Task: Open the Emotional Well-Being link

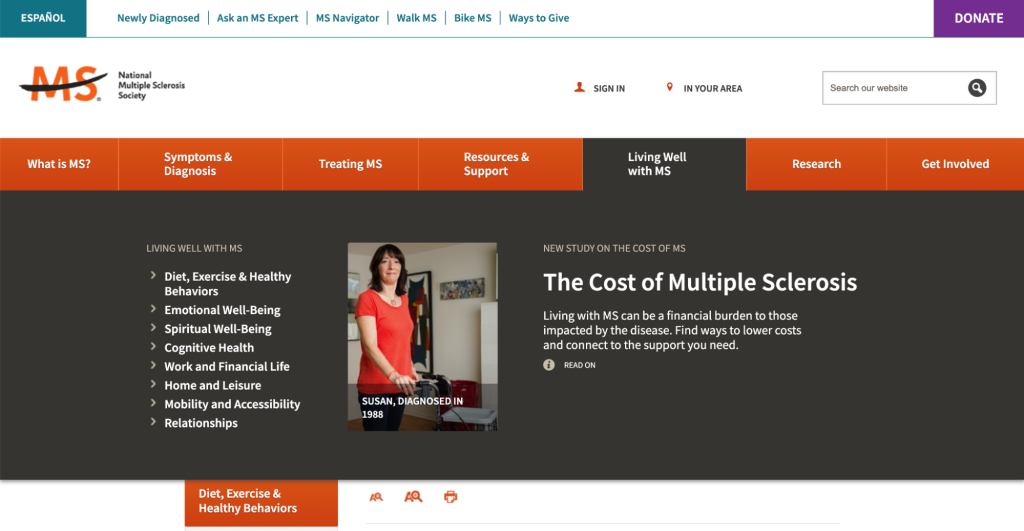Action: click(222, 310)
